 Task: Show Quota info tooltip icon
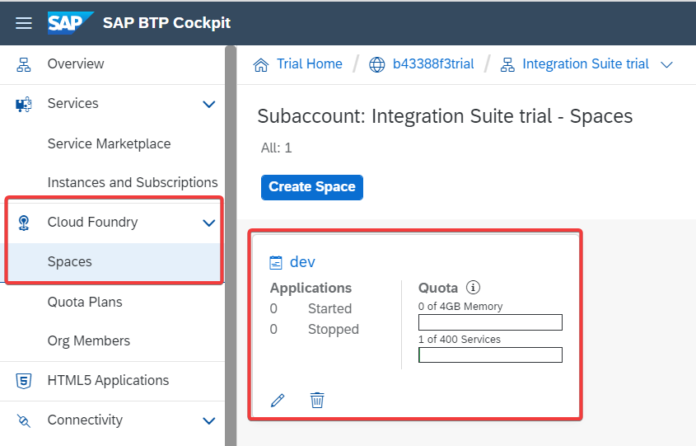pos(473,287)
